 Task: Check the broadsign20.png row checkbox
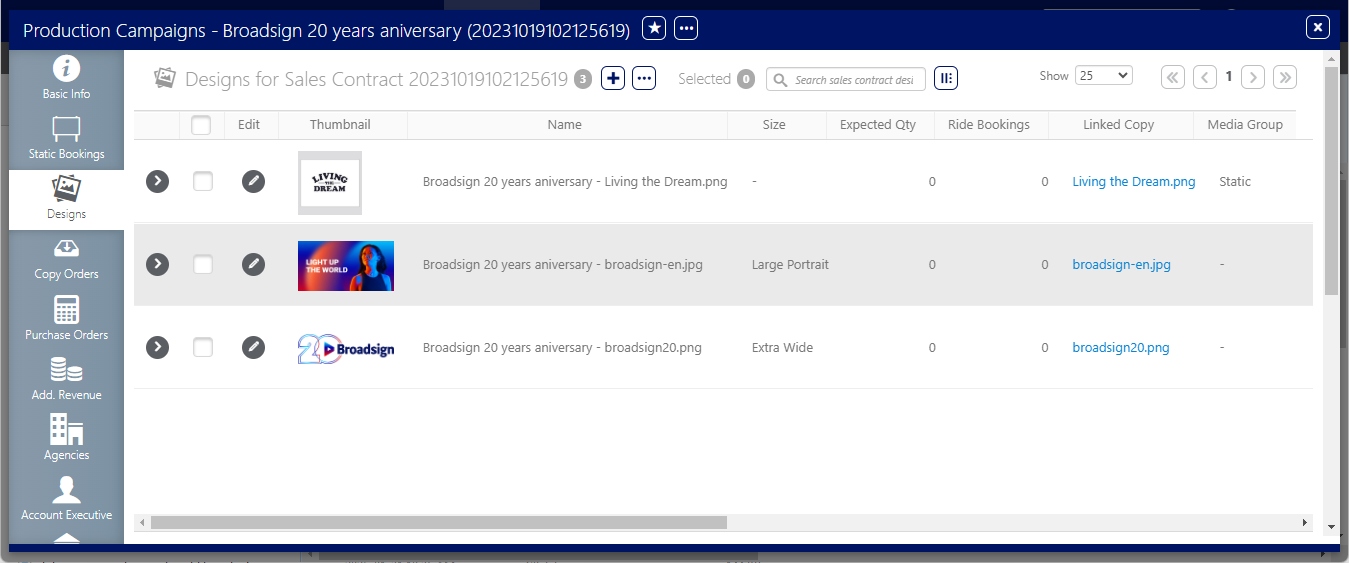[x=203, y=347]
